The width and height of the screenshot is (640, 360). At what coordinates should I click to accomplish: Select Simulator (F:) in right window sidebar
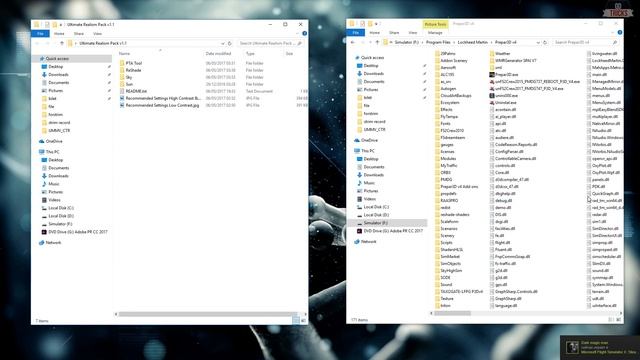376,223
